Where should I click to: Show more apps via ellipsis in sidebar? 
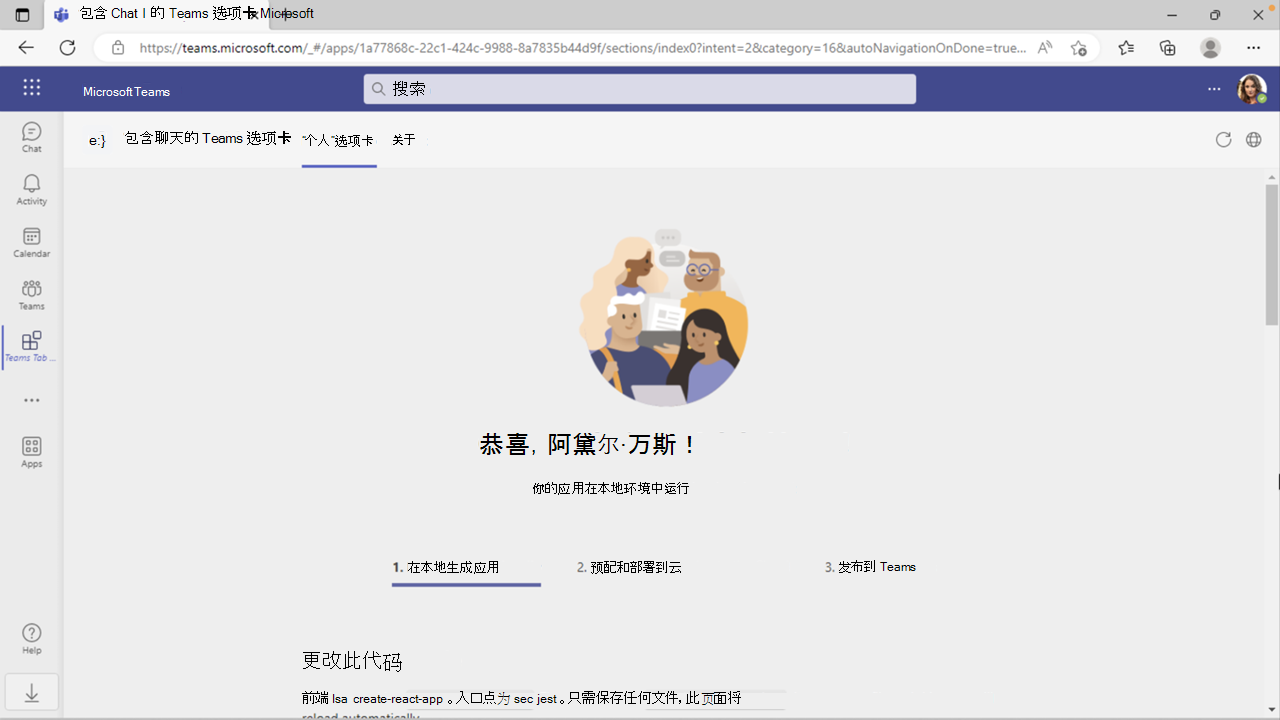click(x=32, y=400)
